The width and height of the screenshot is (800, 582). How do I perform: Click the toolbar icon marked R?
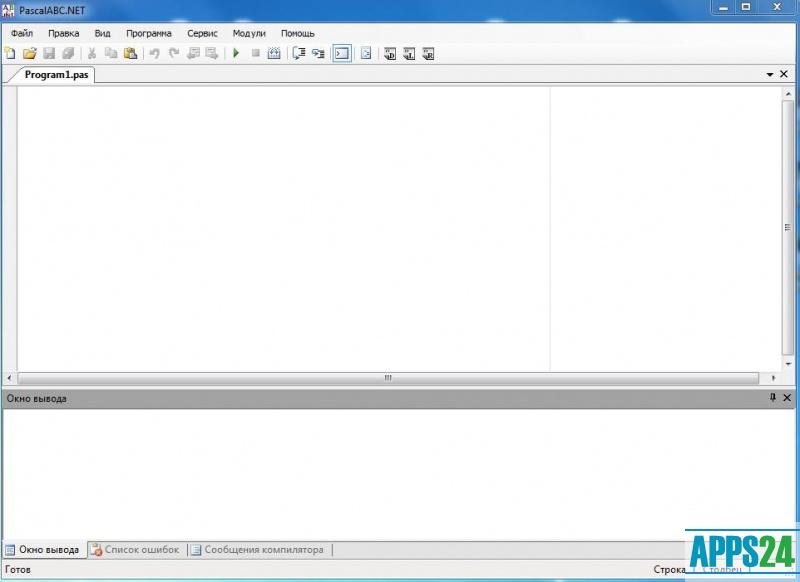tap(428, 53)
